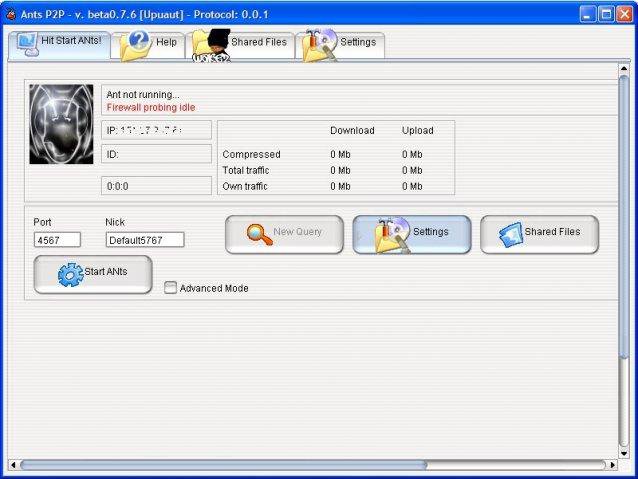Click the Shared Files button label
This screenshot has height=479, width=638.
(552, 232)
